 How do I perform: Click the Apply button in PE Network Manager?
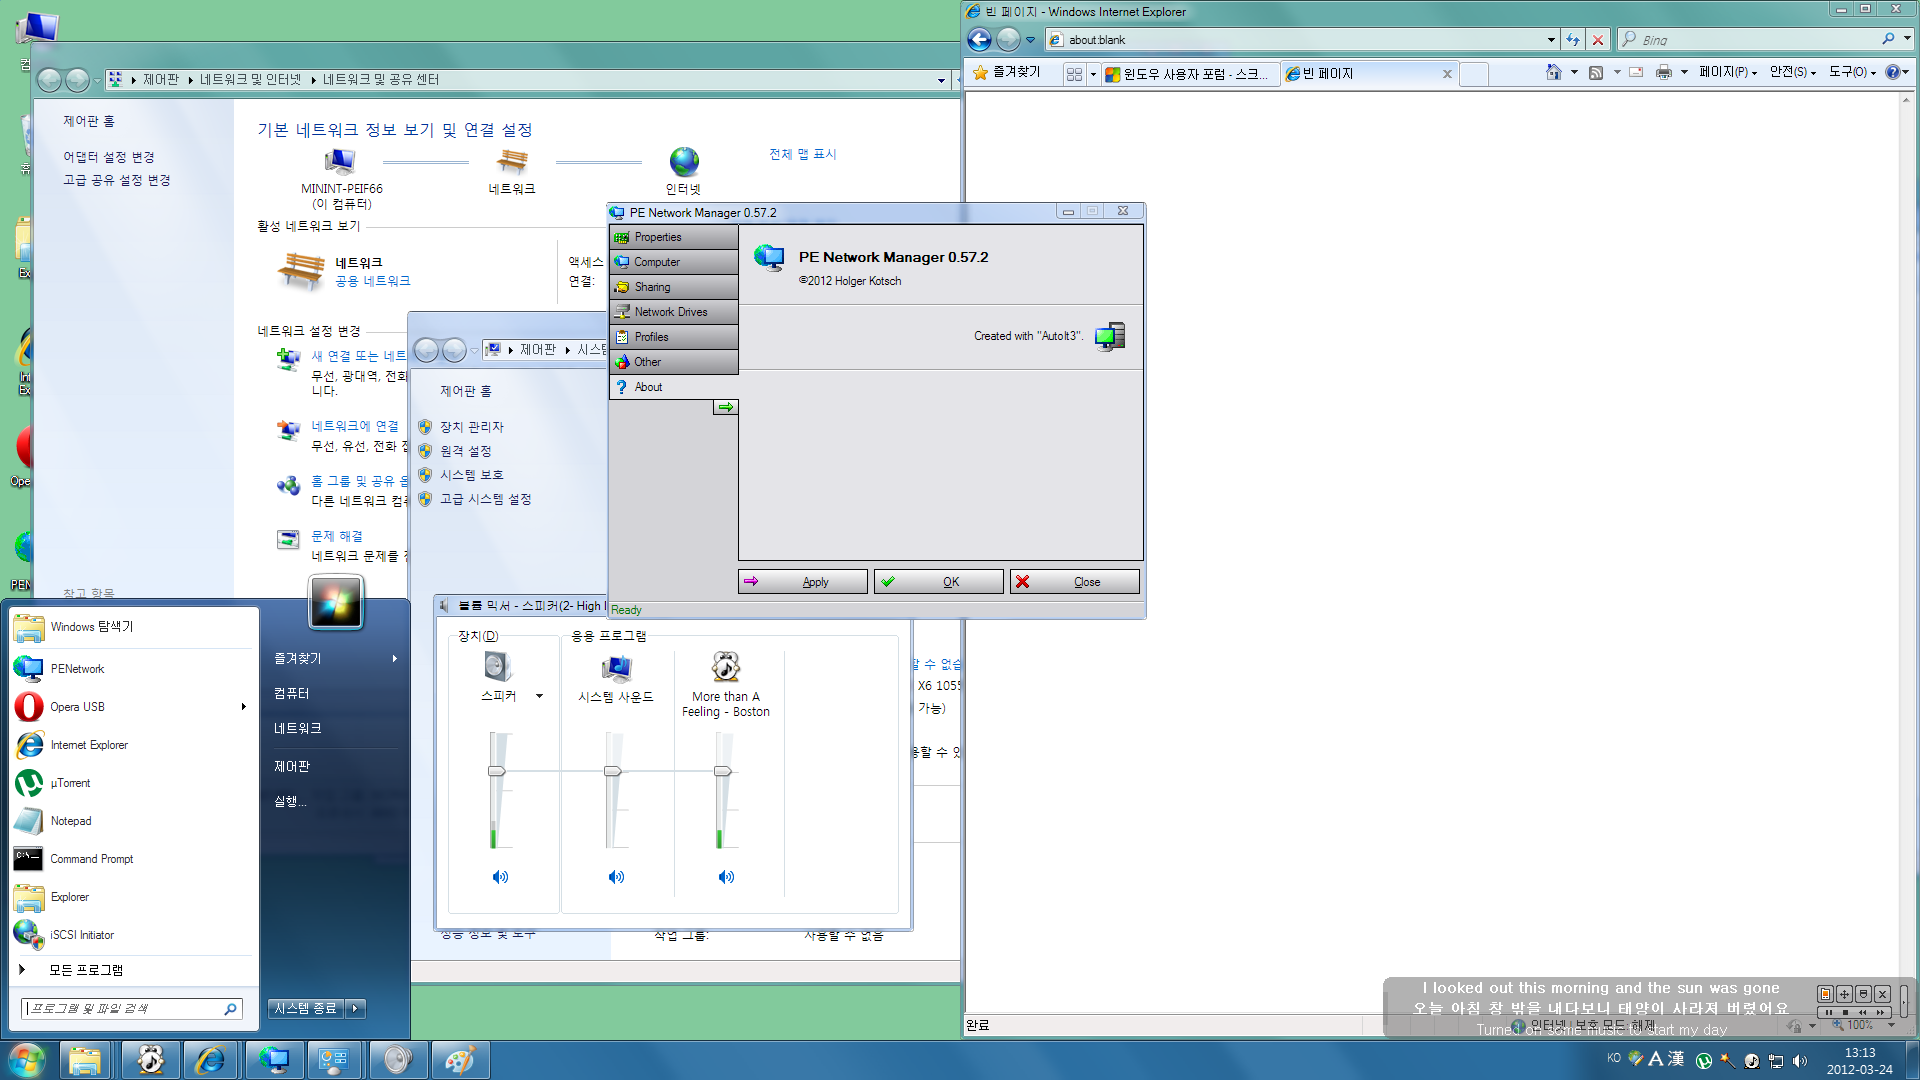(802, 582)
